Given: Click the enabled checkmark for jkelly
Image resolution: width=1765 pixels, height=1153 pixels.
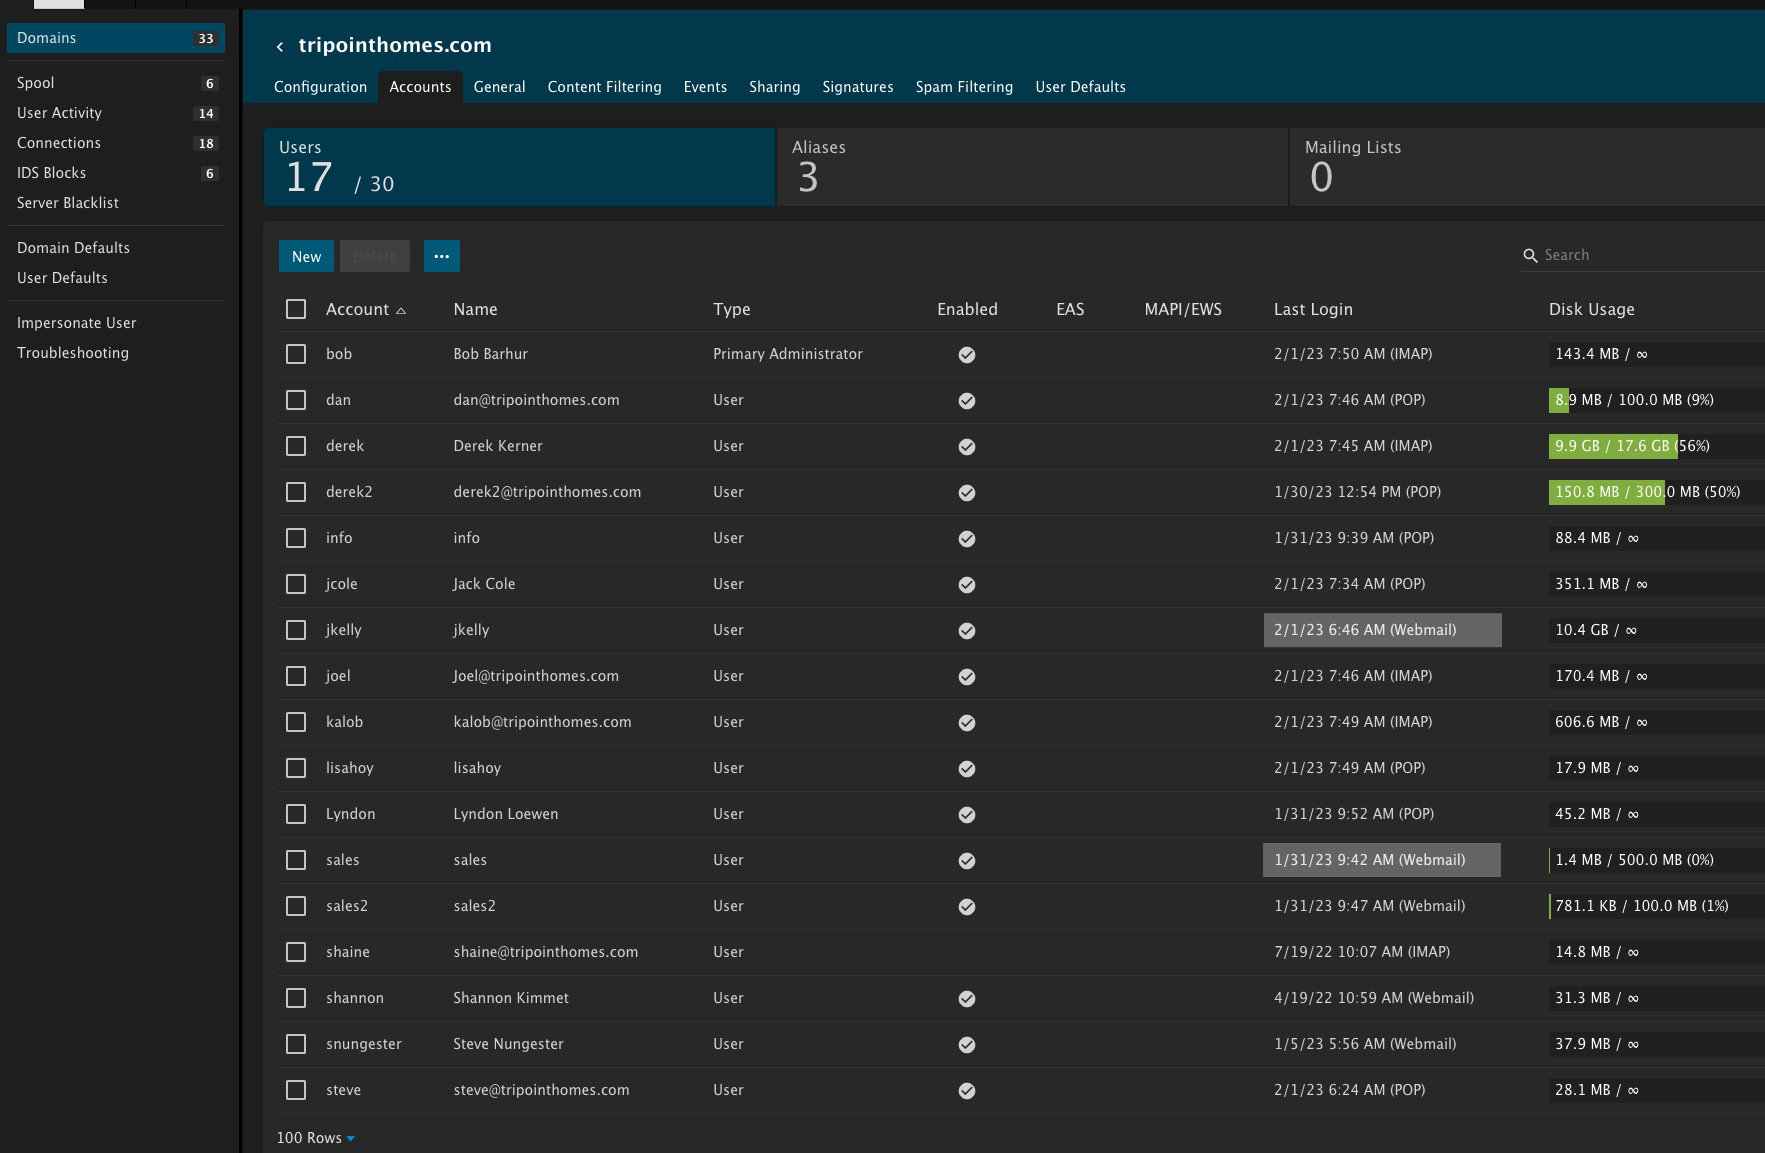Looking at the screenshot, I should click(x=966, y=631).
